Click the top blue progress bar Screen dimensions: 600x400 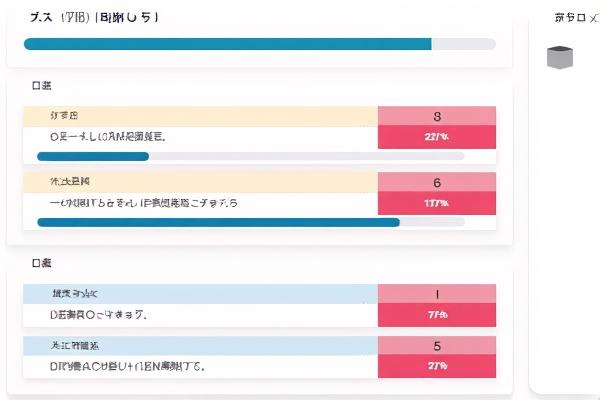[x=259, y=44]
